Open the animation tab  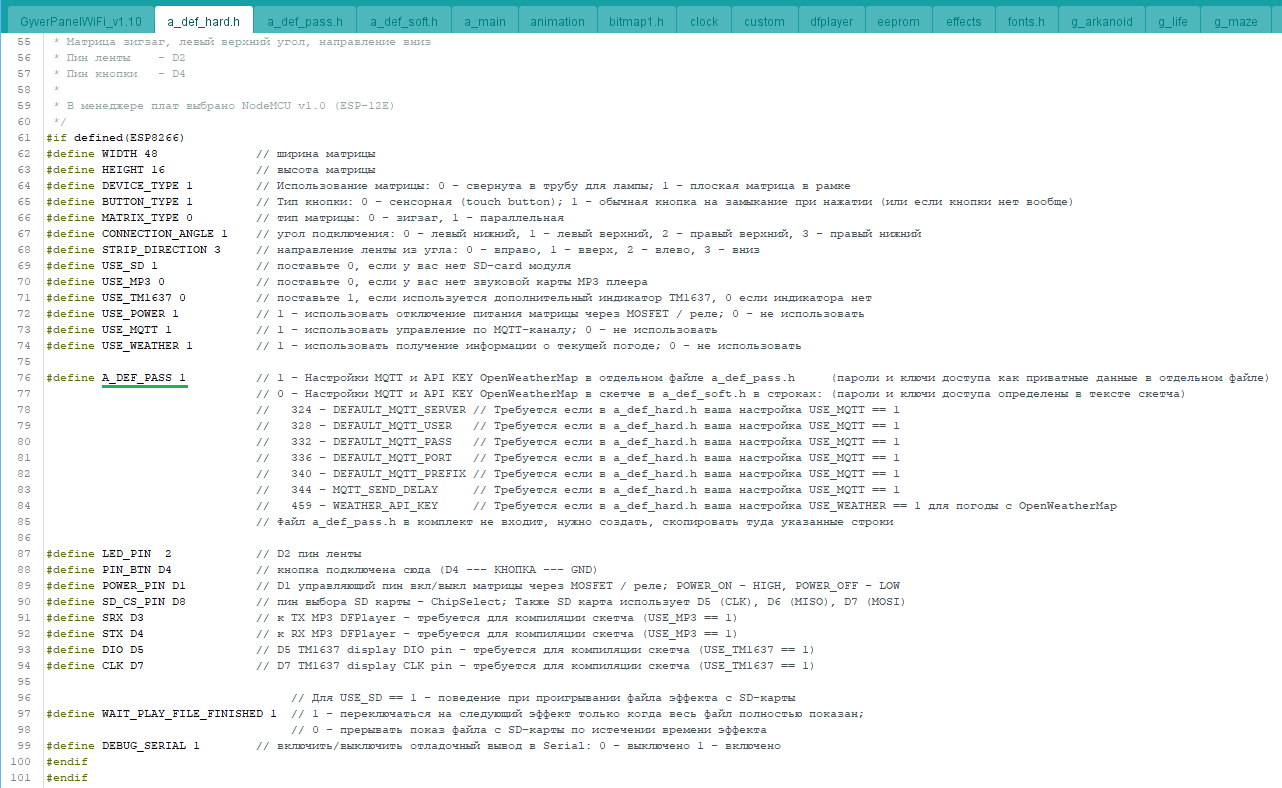coord(558,21)
